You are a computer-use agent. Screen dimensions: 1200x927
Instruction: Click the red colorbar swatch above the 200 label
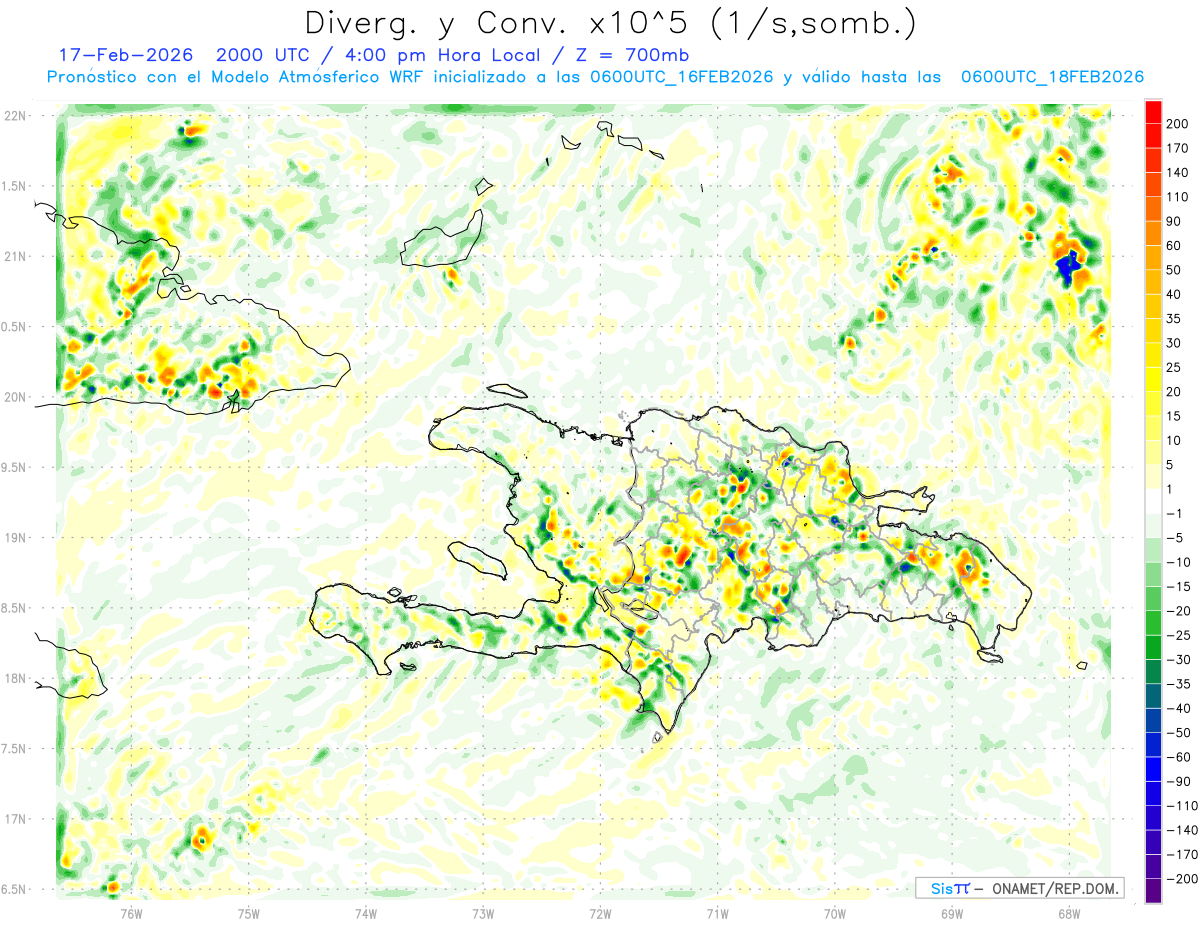(x=1153, y=111)
